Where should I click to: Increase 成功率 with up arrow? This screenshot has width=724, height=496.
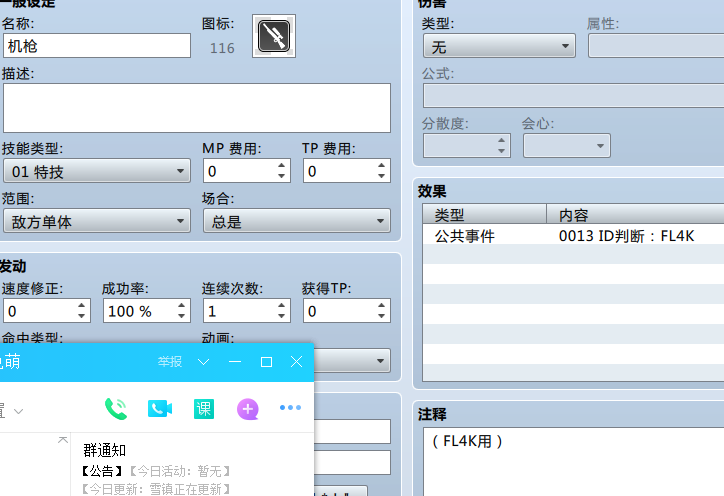coord(181,305)
